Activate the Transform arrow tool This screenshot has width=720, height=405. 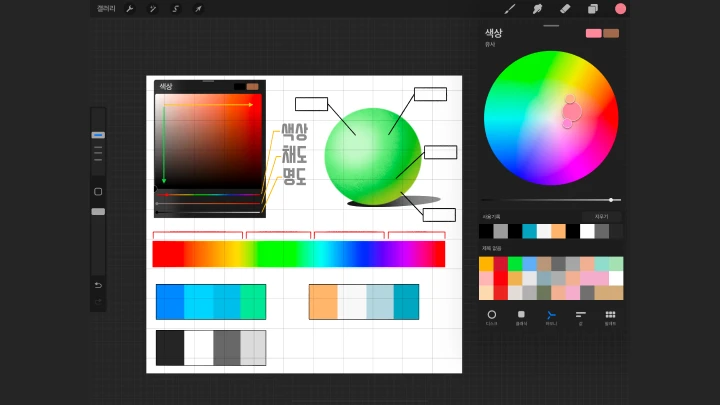(198, 9)
